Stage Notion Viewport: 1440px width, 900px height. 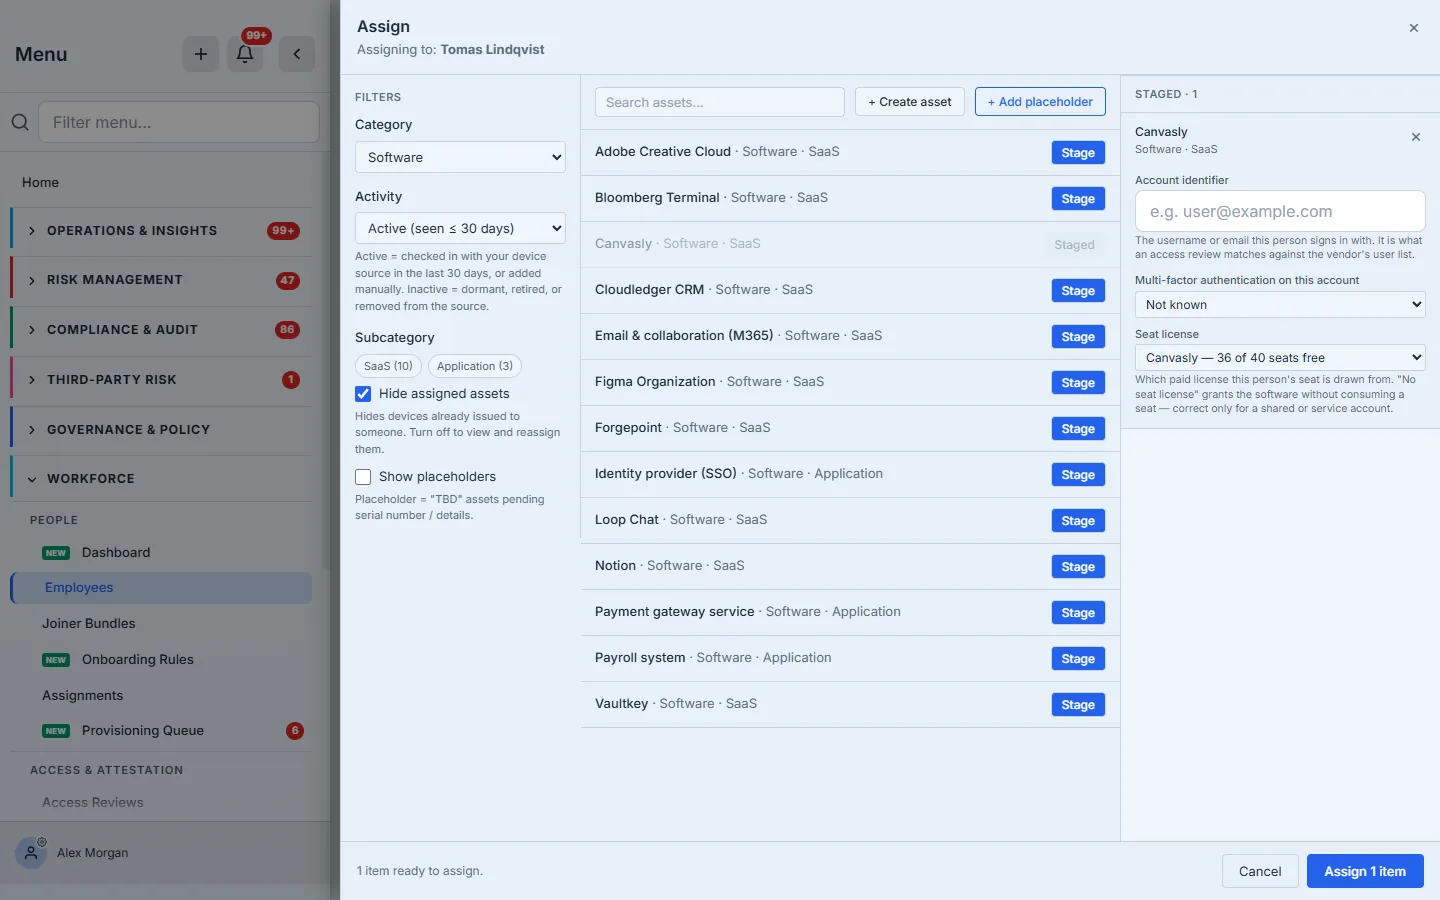(1078, 567)
